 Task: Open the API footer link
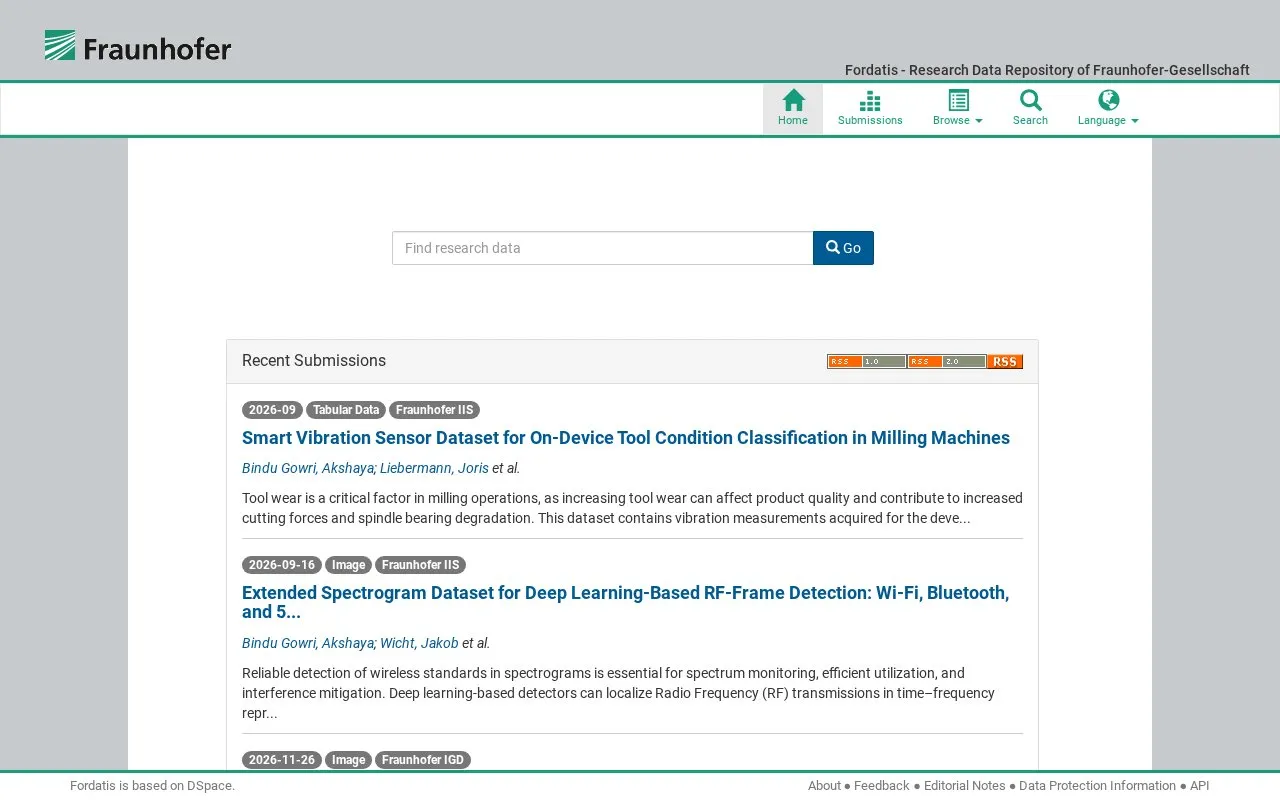click(1199, 786)
